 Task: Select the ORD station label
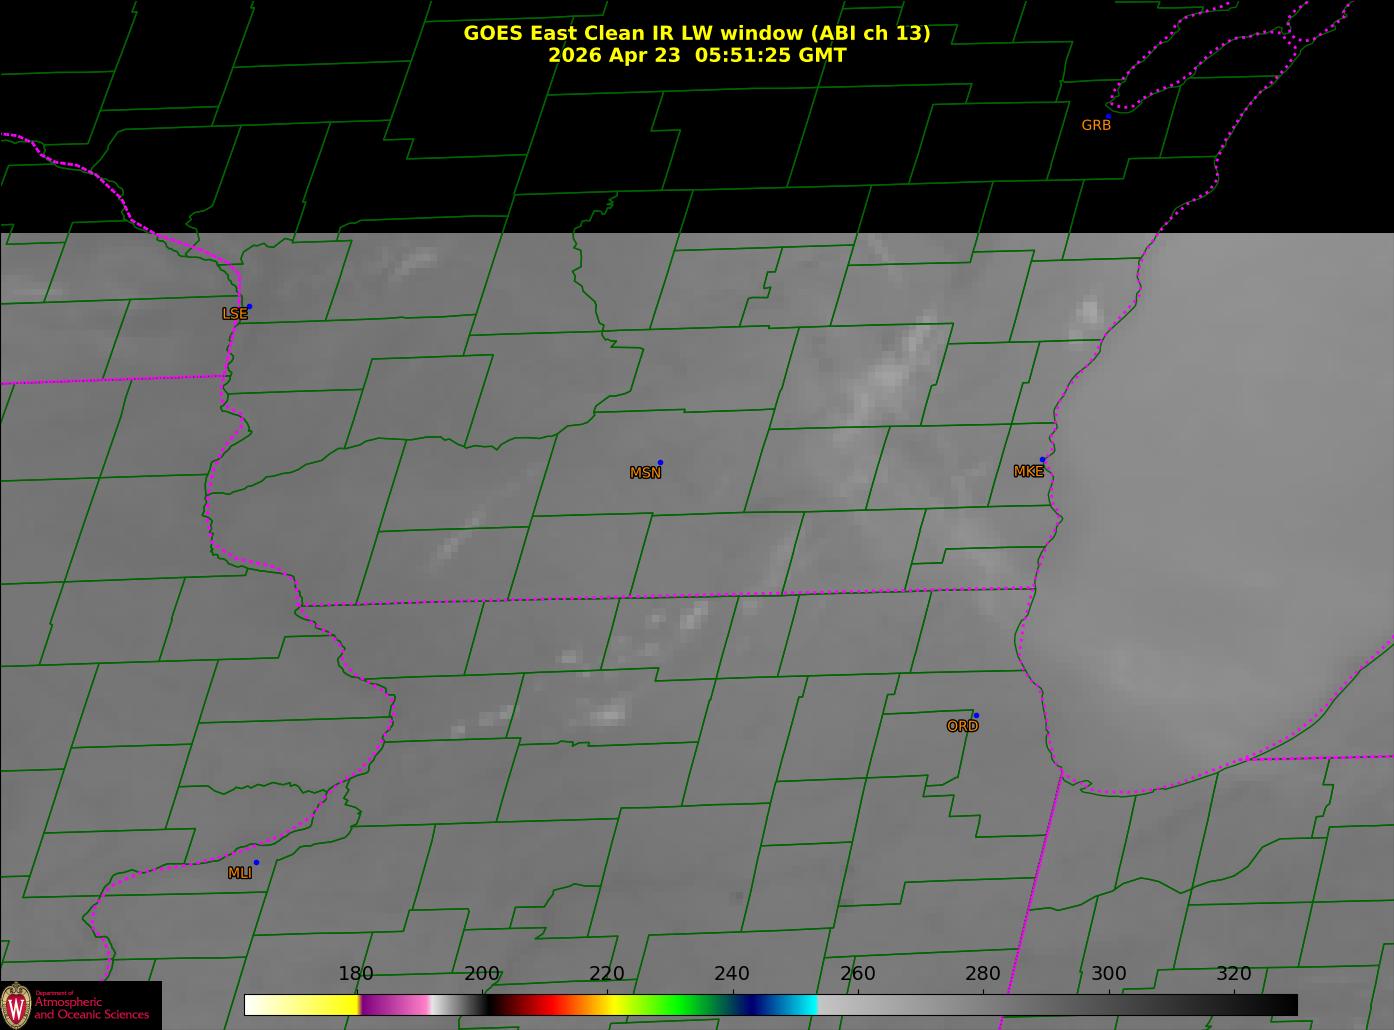pyautogui.click(x=962, y=726)
